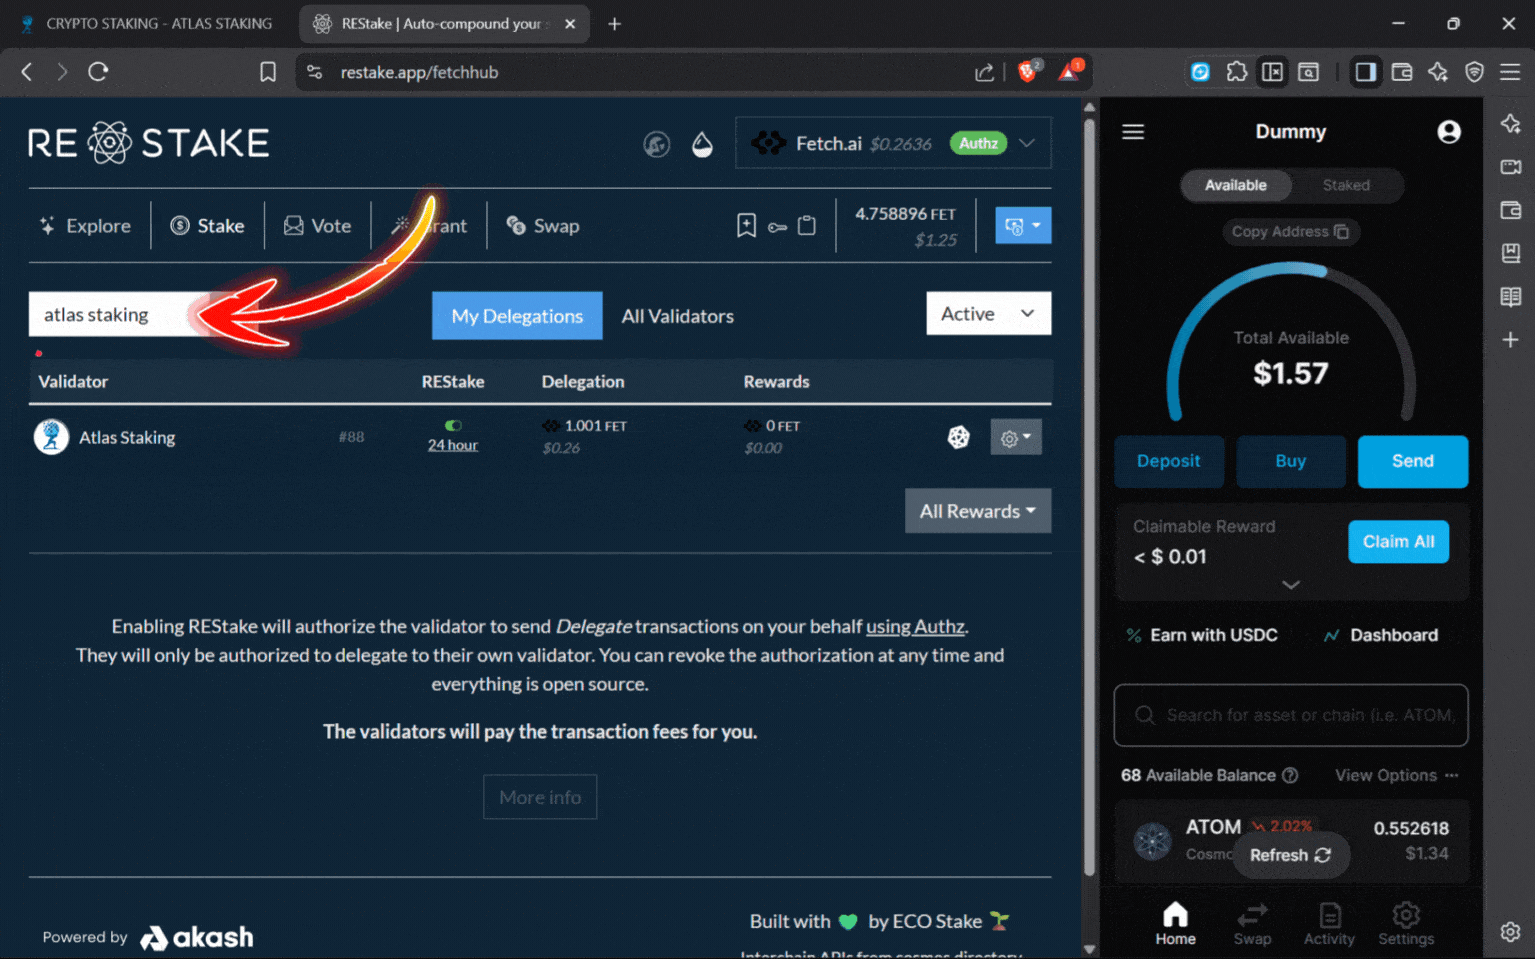
Task: Select the Atlas Staking validator avatar
Action: (x=51, y=437)
